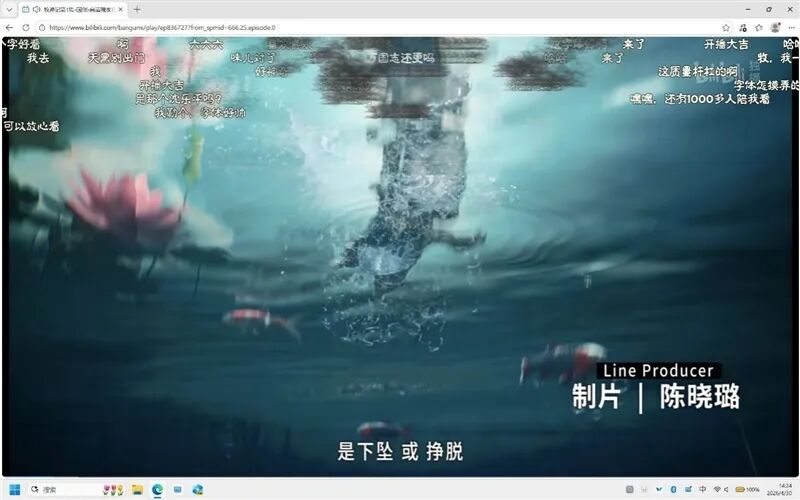Viewport: 800px width, 500px height.
Task: Click the subtitle text 是下坠 或 挣脱
Action: [400, 452]
